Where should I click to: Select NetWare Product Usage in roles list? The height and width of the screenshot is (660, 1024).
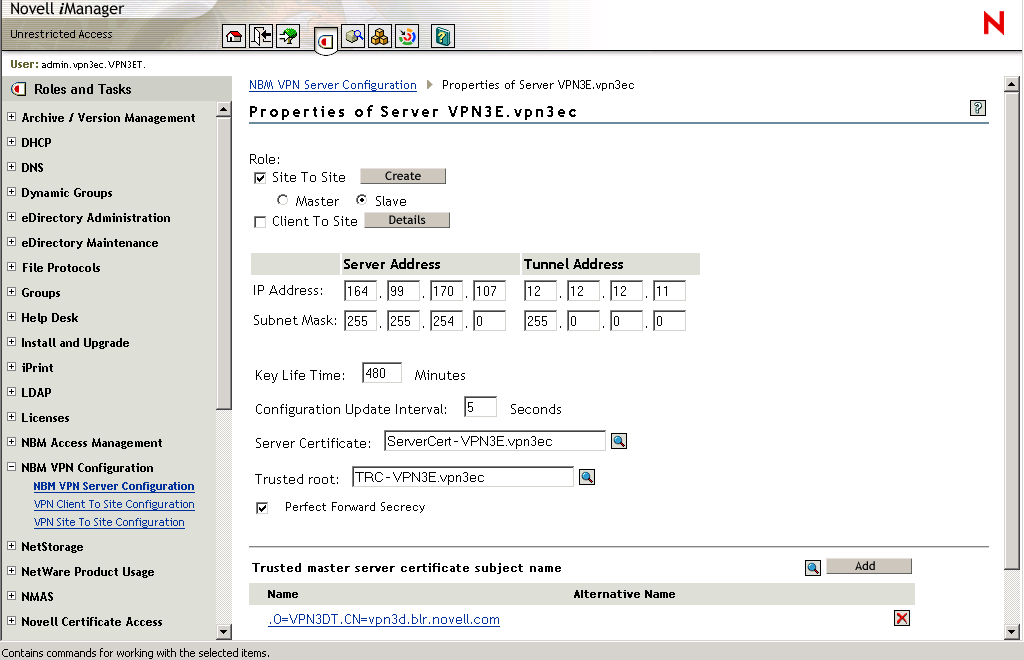pyautogui.click(x=88, y=572)
